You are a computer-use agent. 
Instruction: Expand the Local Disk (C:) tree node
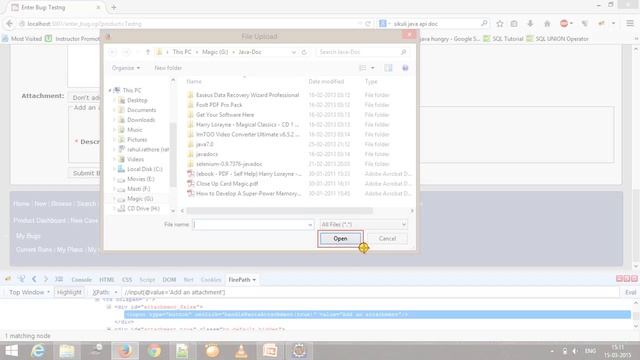[x=114, y=169]
